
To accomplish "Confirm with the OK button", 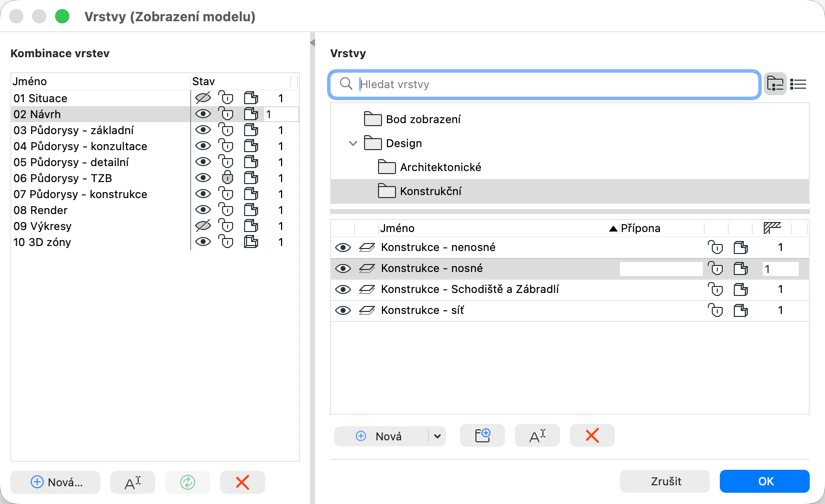I will pyautogui.click(x=764, y=481).
